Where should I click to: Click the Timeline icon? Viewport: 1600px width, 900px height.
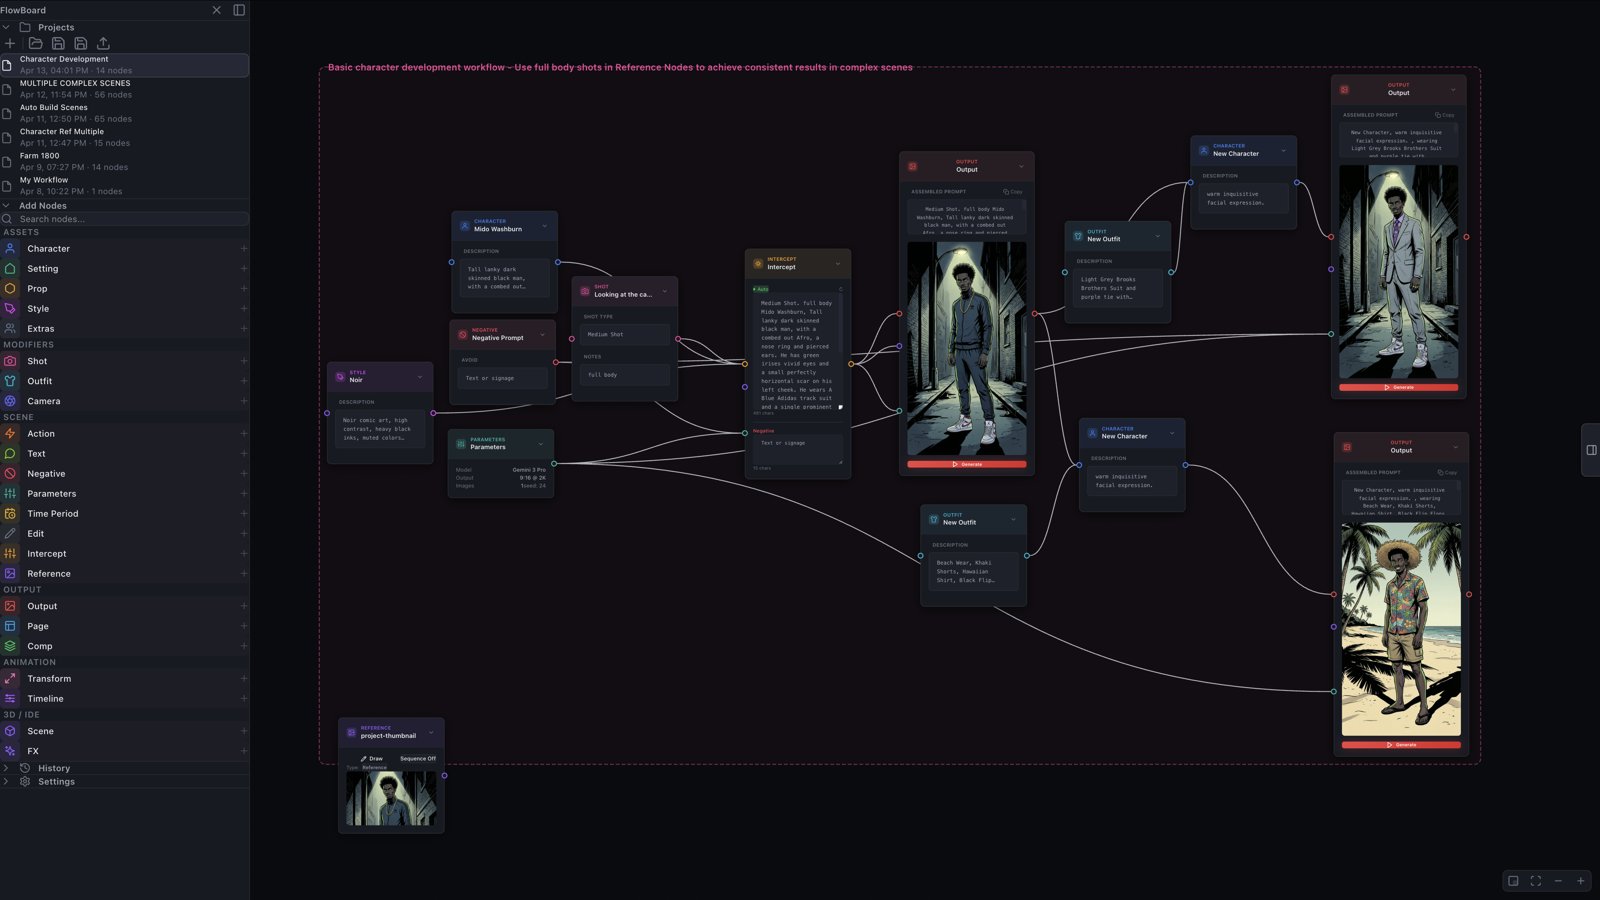10,698
